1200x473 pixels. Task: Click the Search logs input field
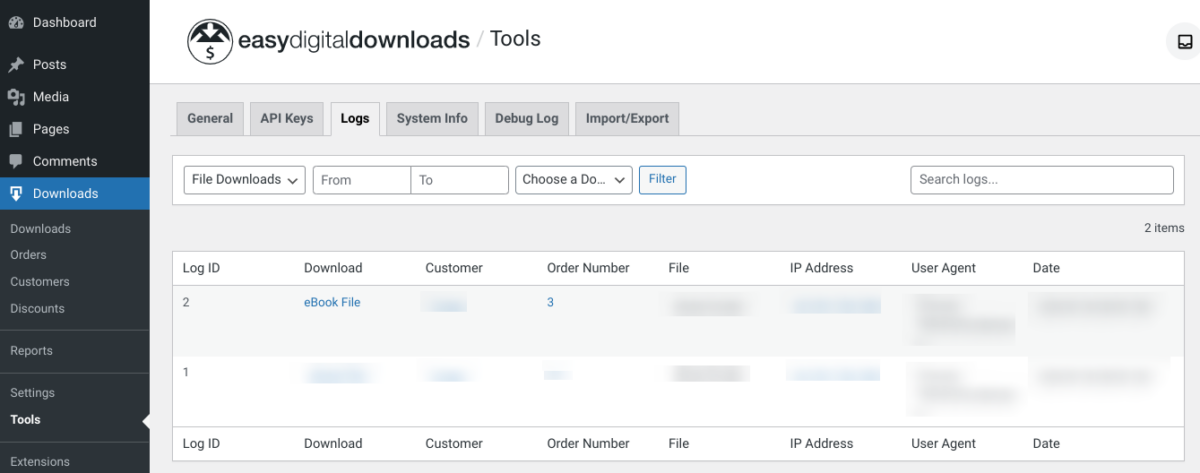pos(1041,180)
